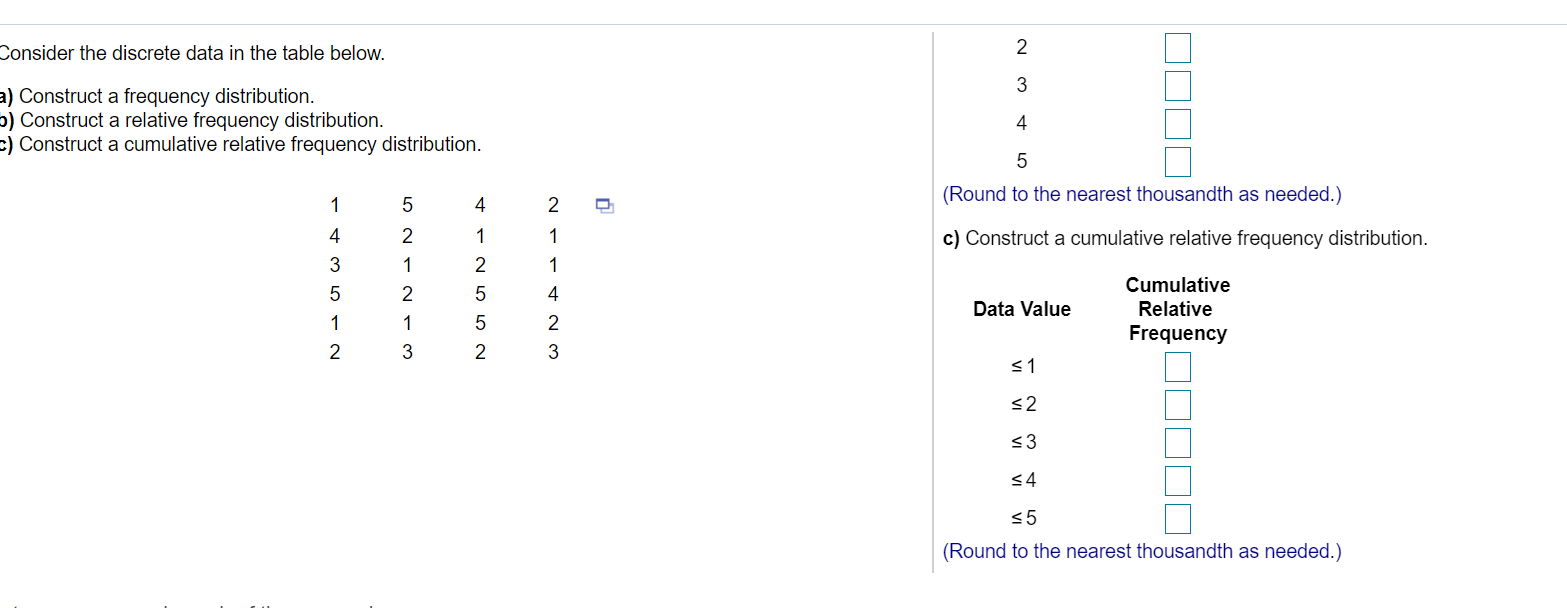Click the relative frequency box for data value 2
This screenshot has width=1567, height=608.
tap(1177, 47)
